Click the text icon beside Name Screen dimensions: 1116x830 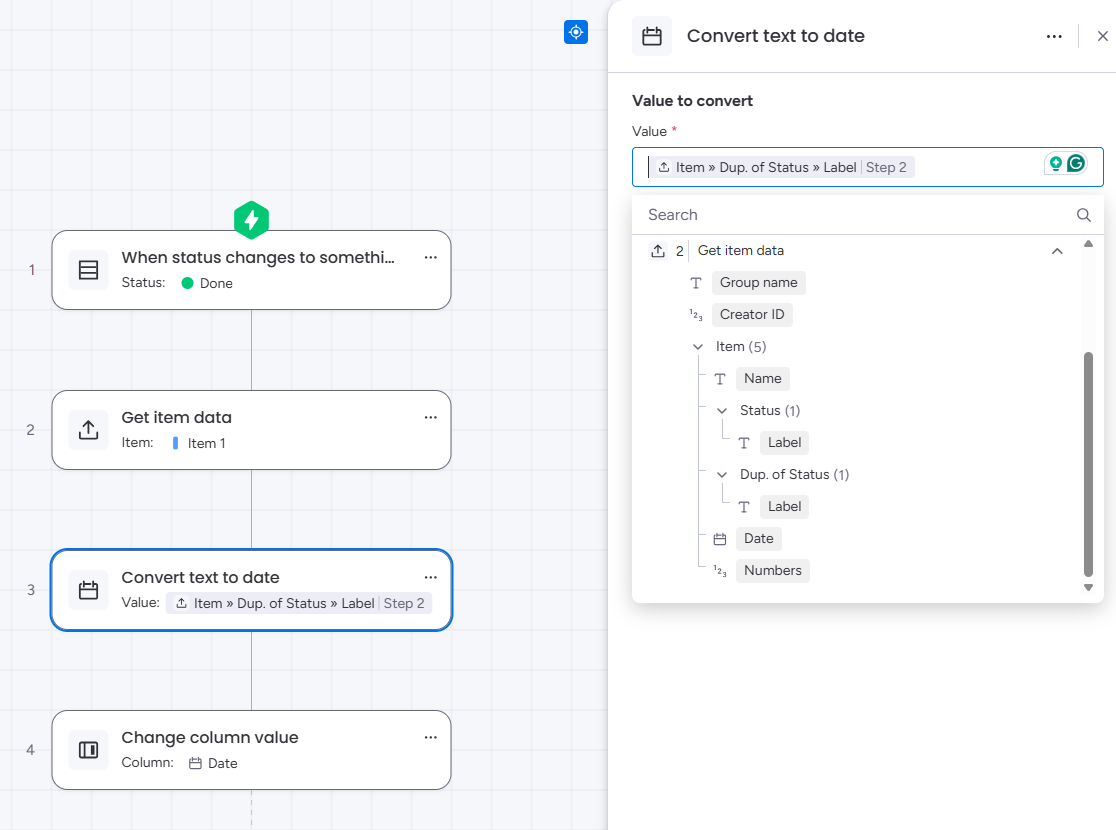click(720, 379)
